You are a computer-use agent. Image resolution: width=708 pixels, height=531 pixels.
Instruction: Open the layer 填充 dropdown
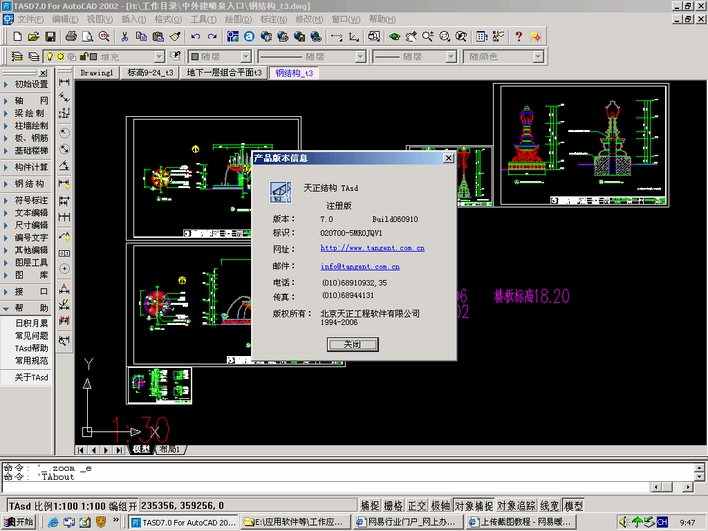point(159,56)
